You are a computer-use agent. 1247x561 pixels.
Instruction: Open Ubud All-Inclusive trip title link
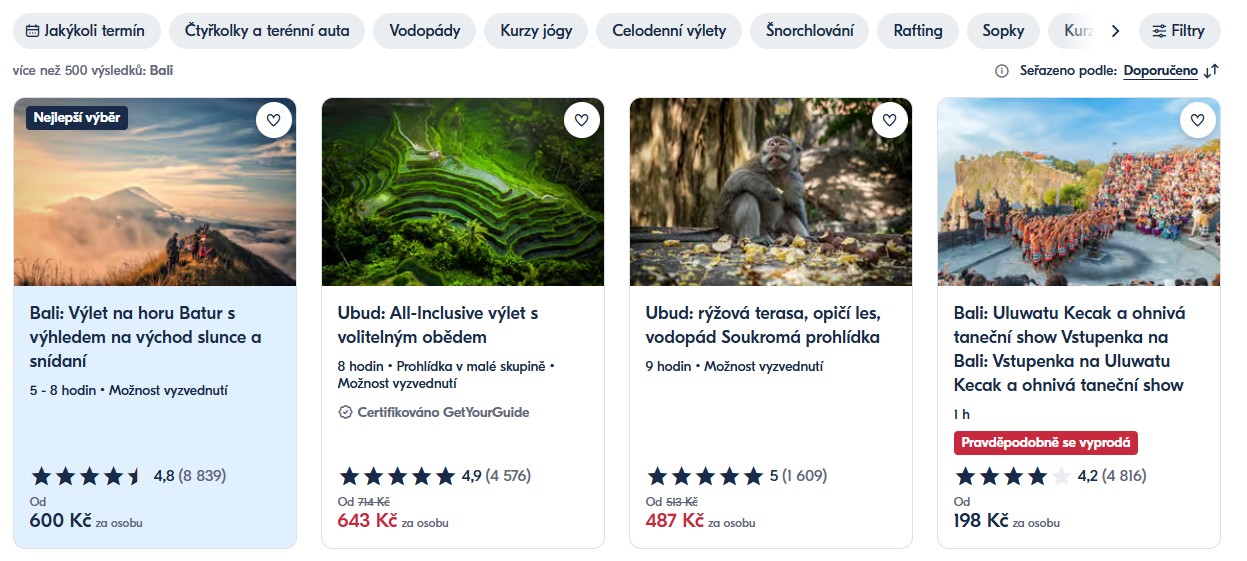point(438,325)
